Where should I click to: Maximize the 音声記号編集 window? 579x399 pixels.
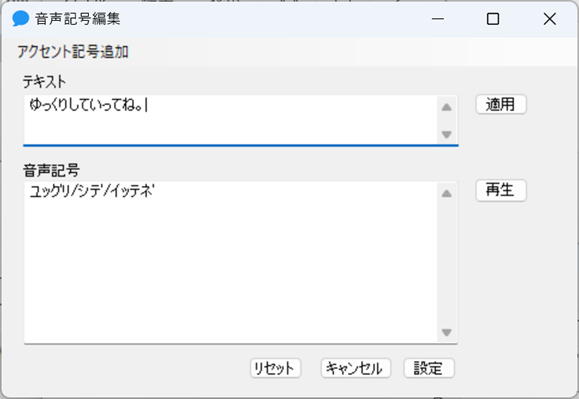[493, 18]
